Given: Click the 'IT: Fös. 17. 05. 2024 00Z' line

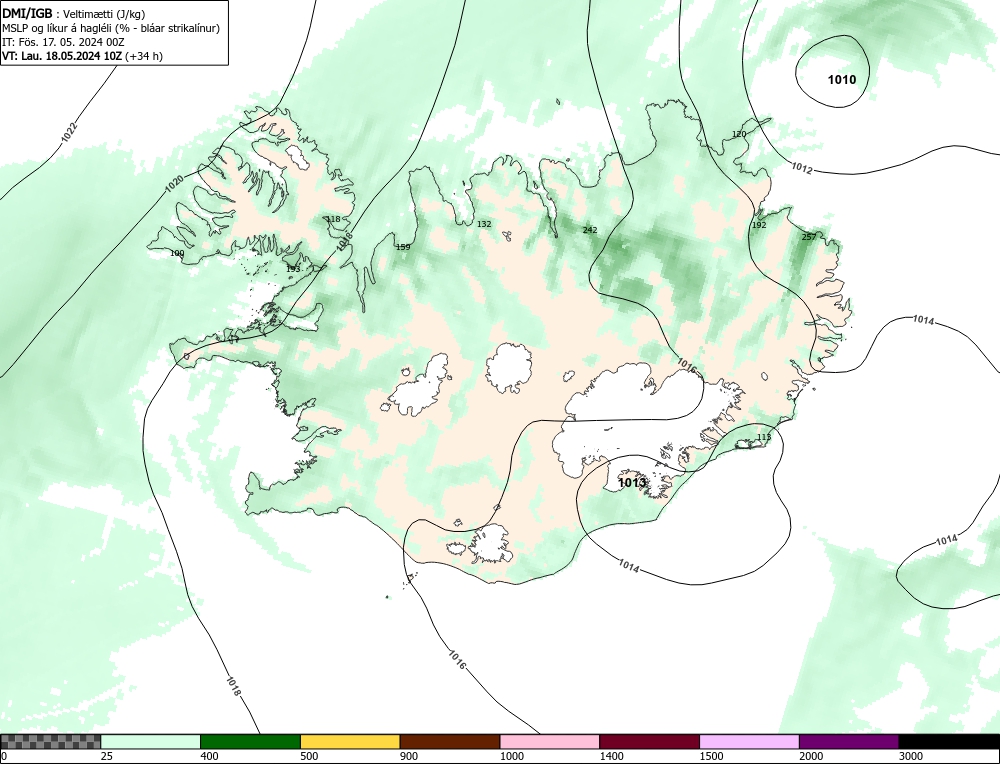Looking at the screenshot, I should tap(63, 42).
